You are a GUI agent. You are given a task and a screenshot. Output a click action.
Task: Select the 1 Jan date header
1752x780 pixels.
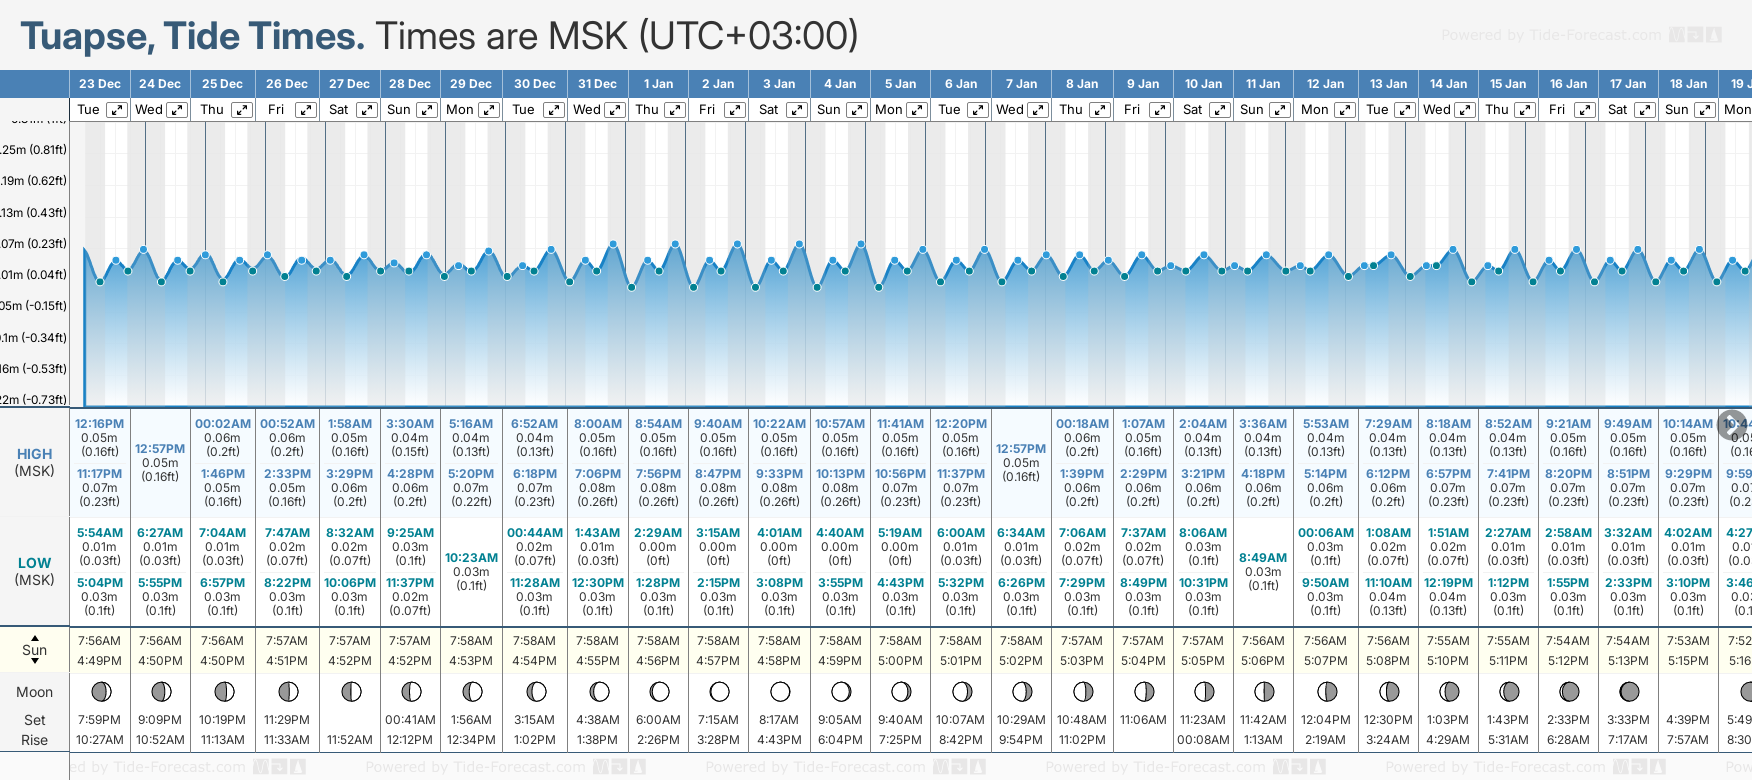[x=658, y=84]
